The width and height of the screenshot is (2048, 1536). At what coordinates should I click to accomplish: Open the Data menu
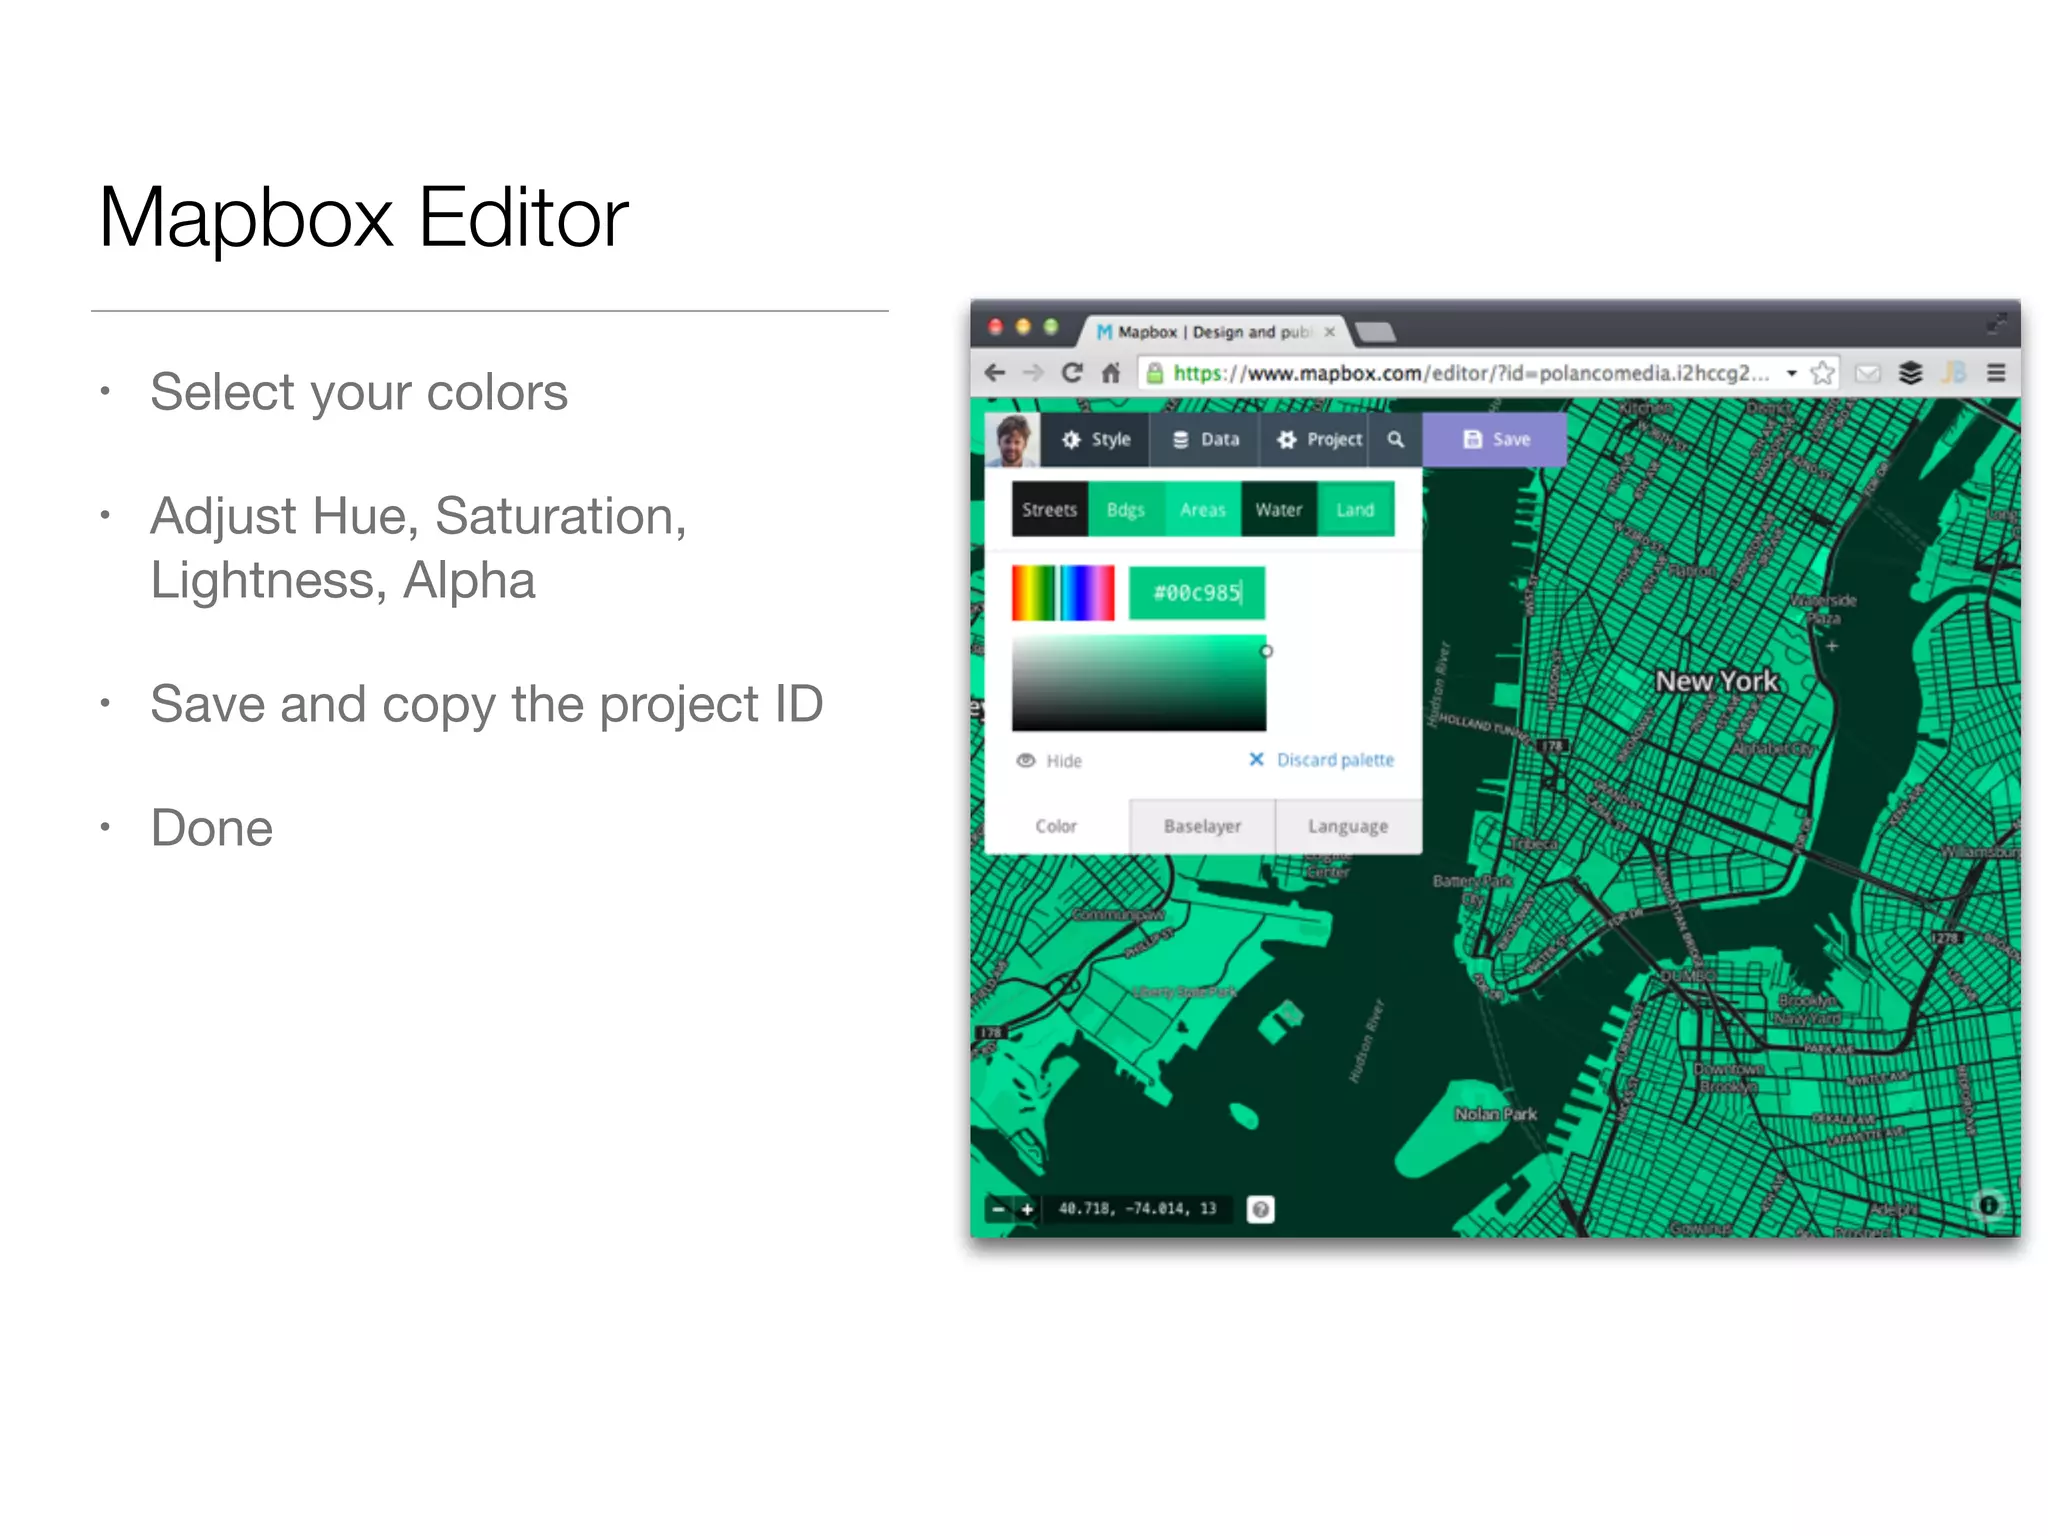coord(1206,439)
